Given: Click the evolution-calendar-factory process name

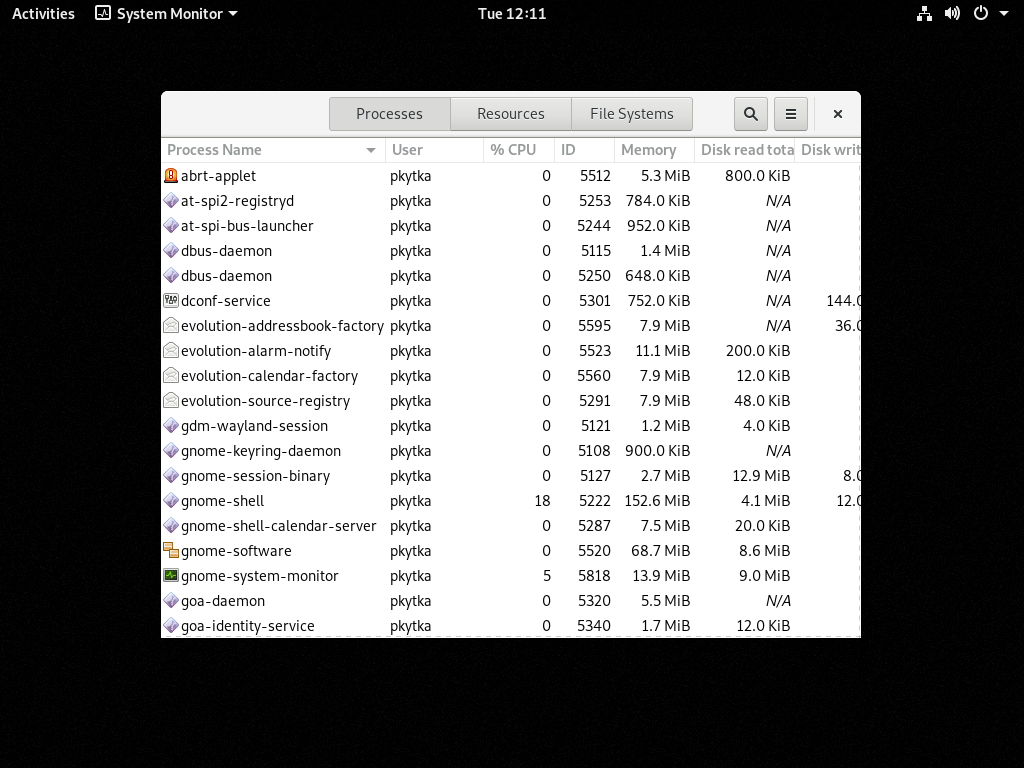Looking at the screenshot, I should click(x=269, y=376).
